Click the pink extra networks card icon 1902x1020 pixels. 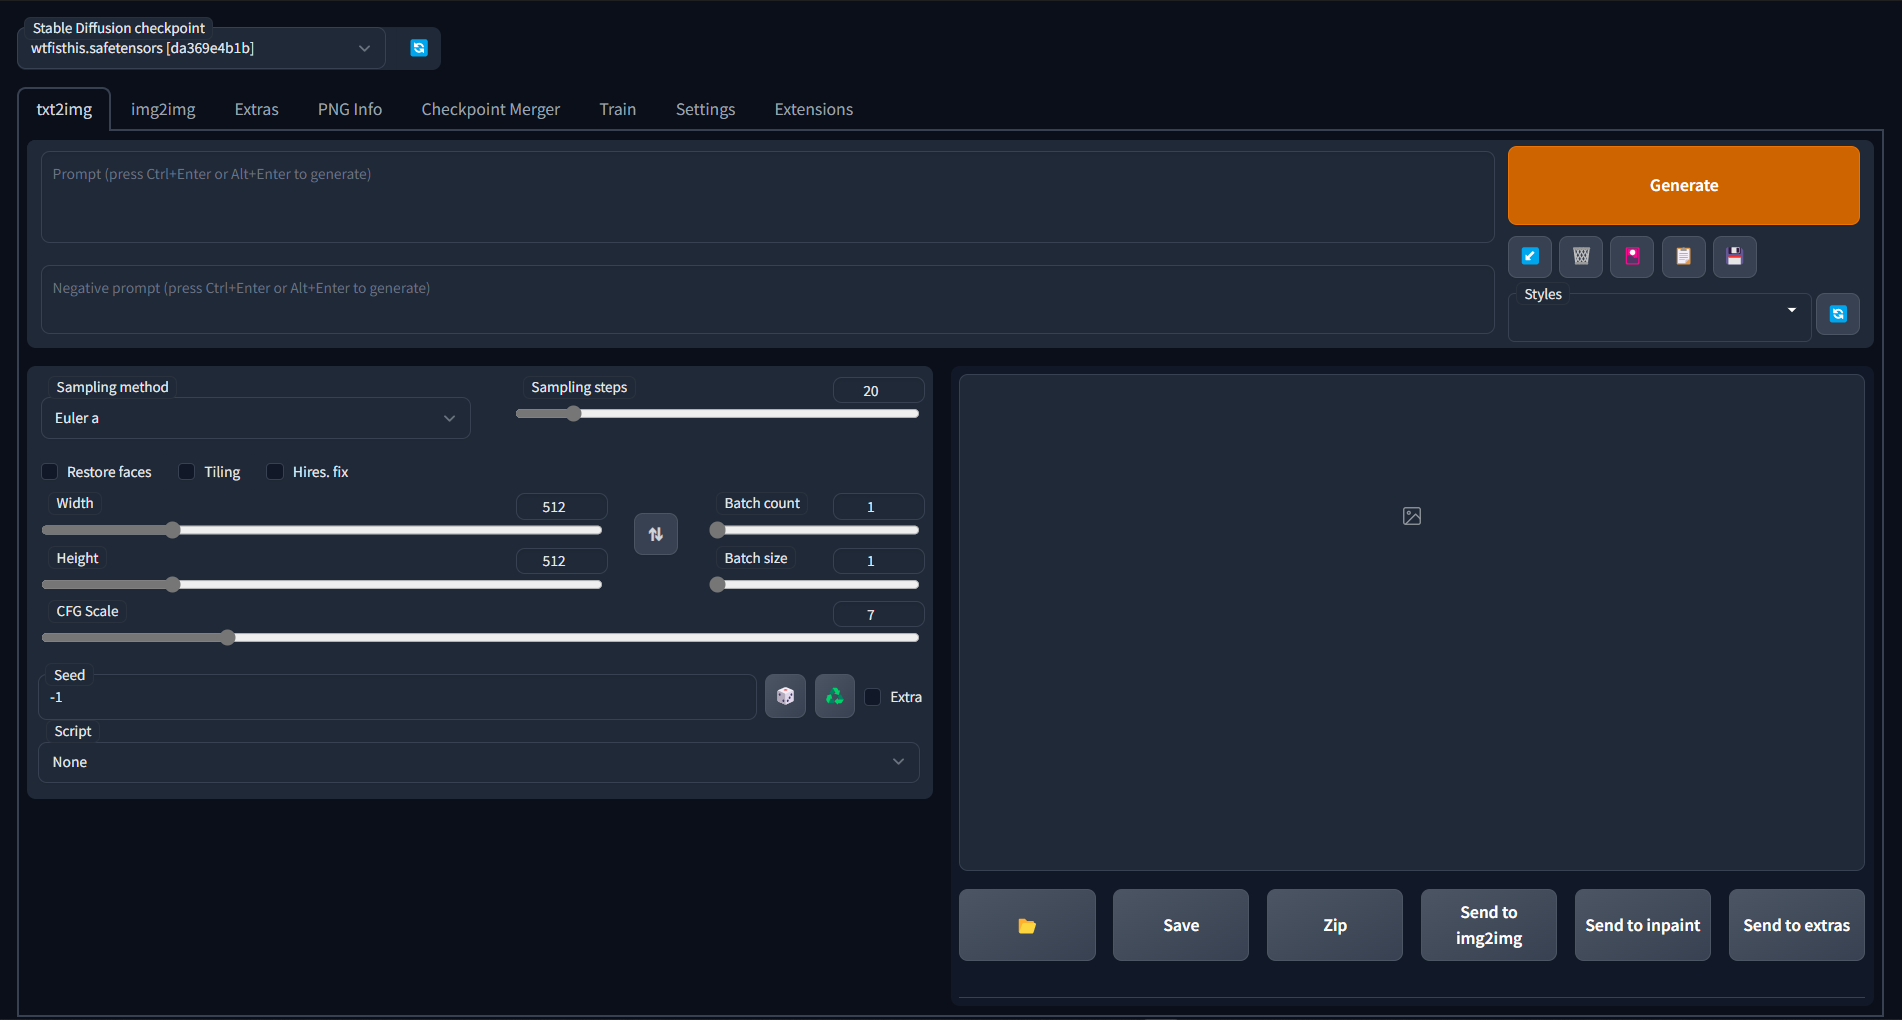coord(1632,256)
